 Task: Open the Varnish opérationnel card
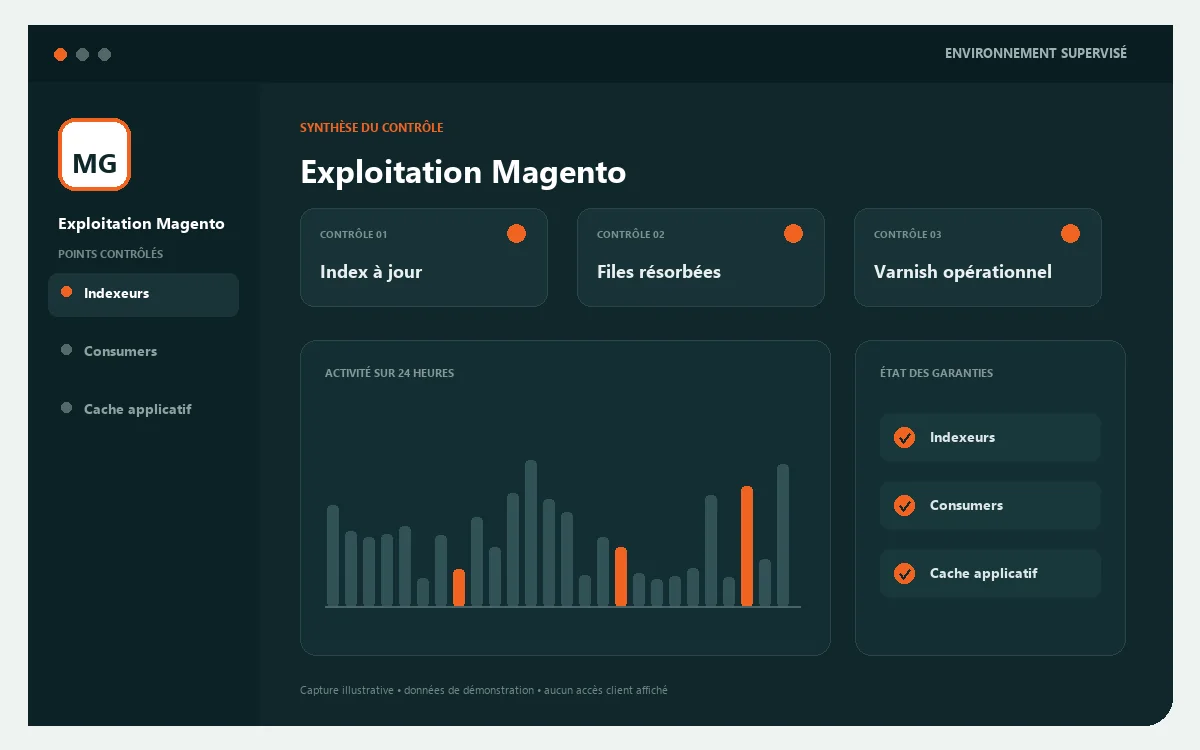point(978,257)
